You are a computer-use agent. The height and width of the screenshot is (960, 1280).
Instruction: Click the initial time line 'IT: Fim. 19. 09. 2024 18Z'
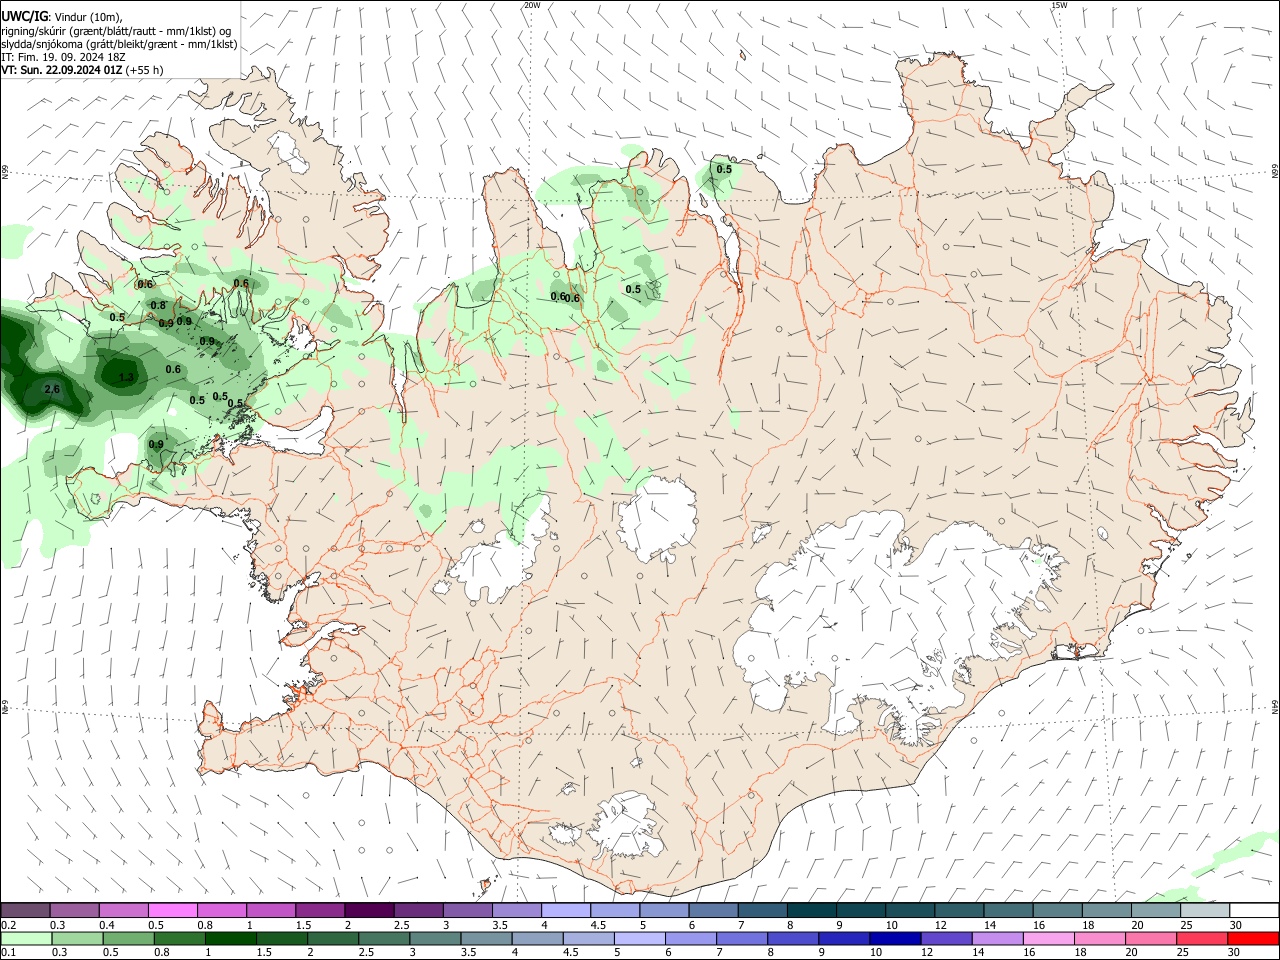click(64, 58)
